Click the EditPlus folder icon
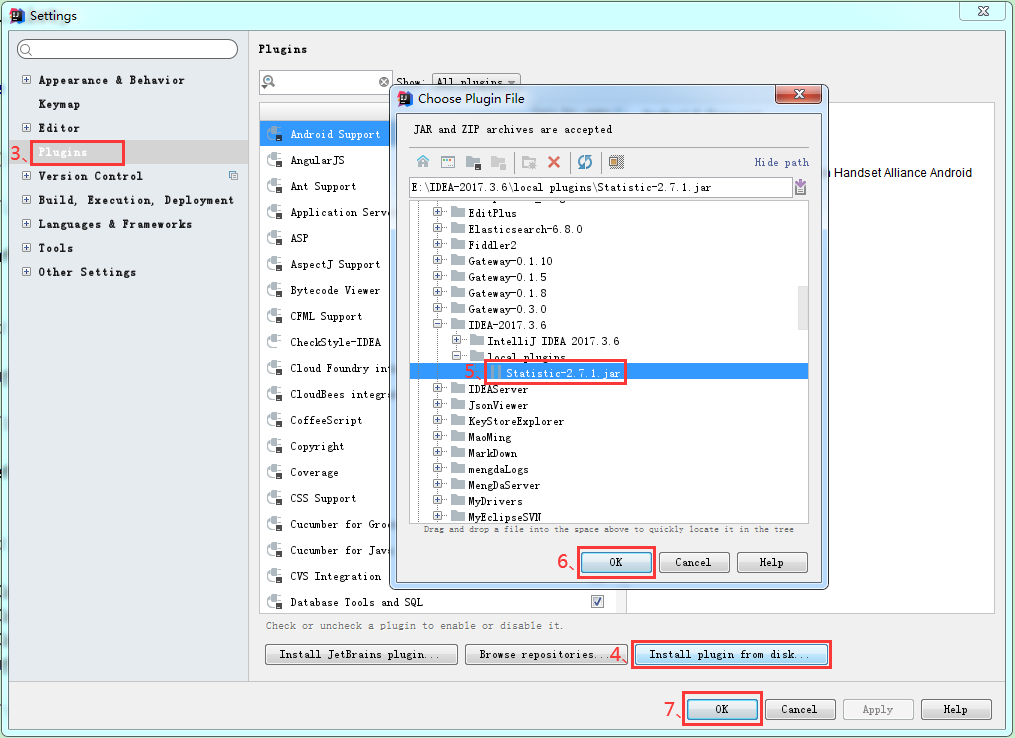This screenshot has height=738, width=1015. coord(458,212)
